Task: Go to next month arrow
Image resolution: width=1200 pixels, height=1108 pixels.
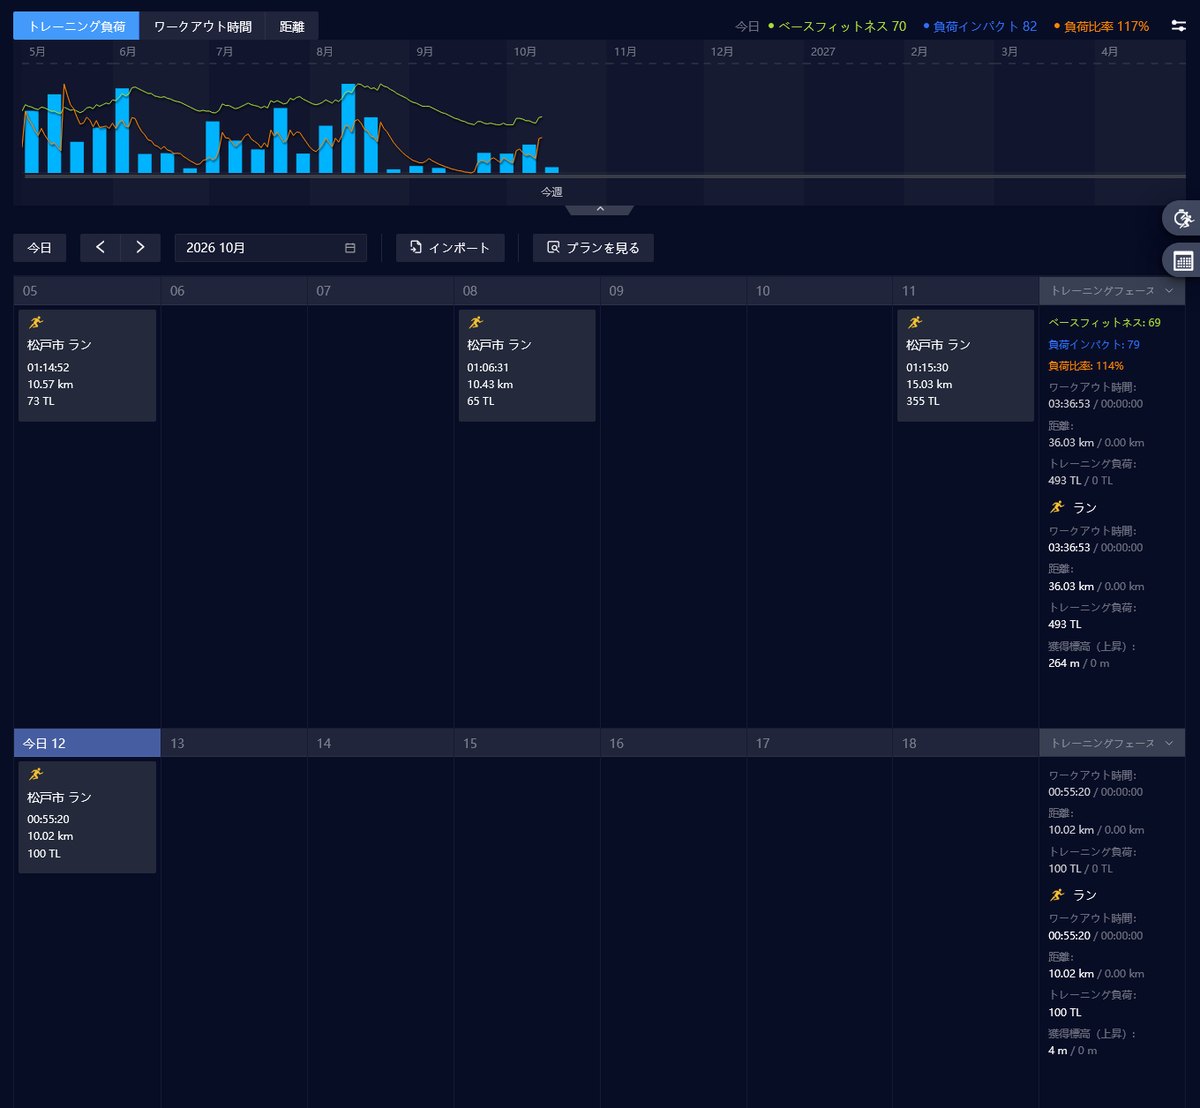Action: point(140,248)
